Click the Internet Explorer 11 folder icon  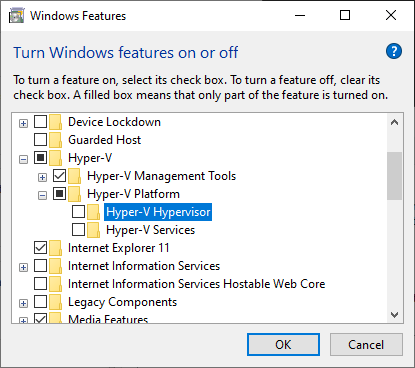point(55,248)
